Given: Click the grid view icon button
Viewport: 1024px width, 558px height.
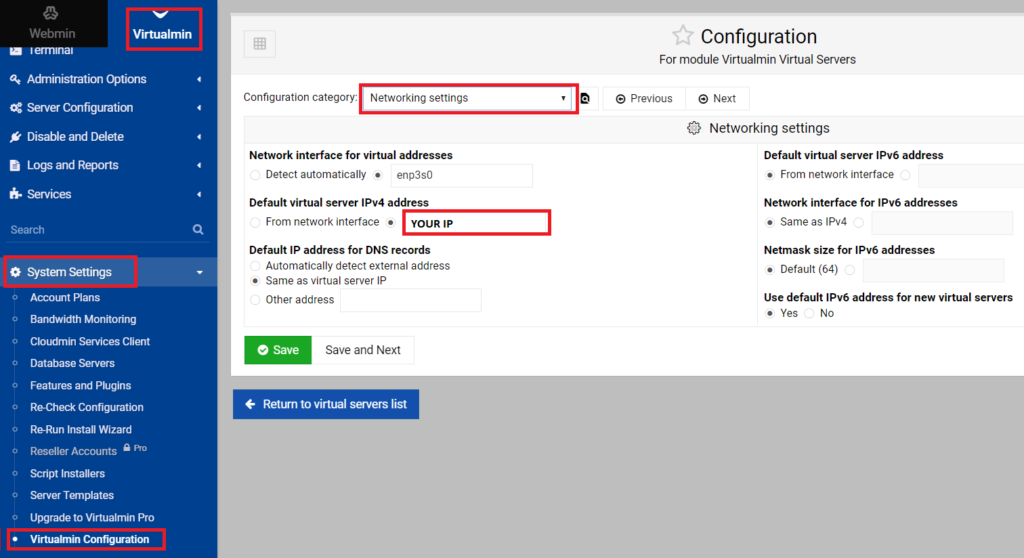Looking at the screenshot, I should tap(259, 44).
